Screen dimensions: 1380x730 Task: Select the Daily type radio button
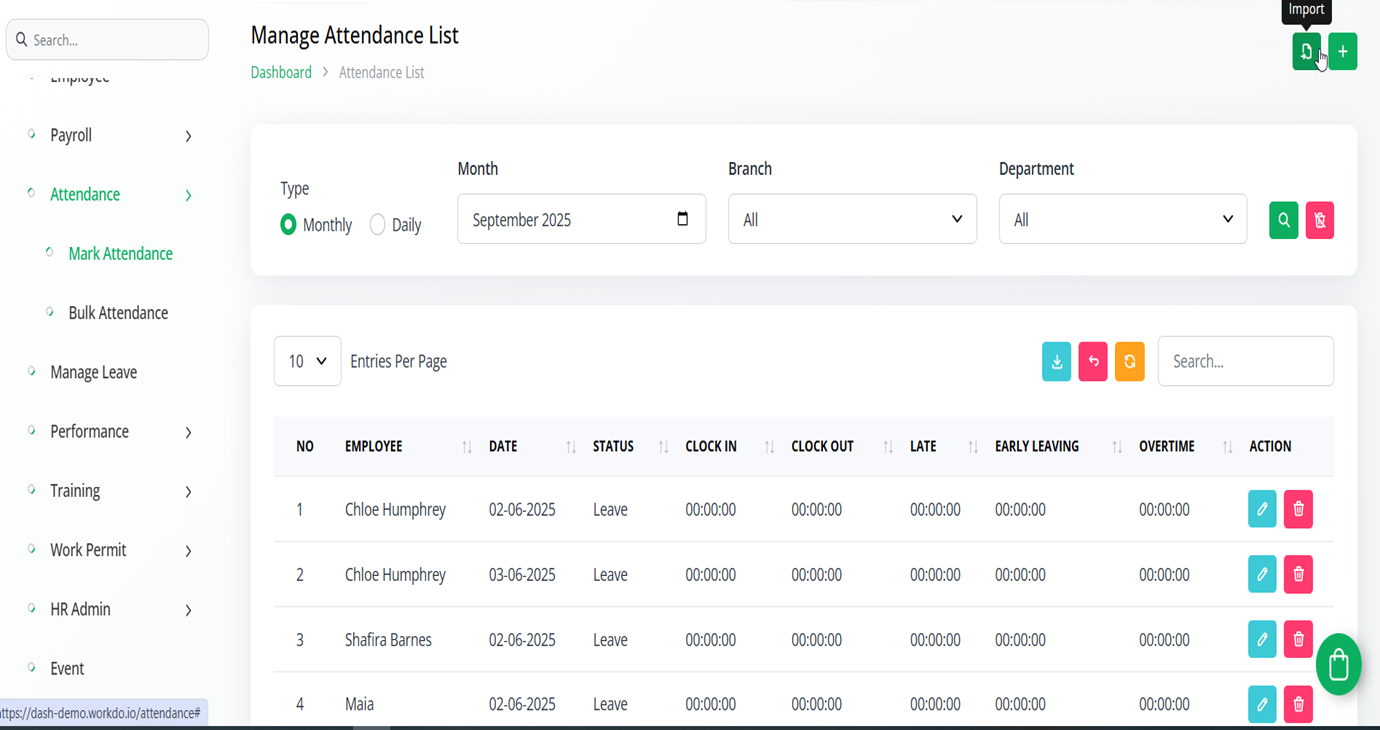click(x=377, y=225)
